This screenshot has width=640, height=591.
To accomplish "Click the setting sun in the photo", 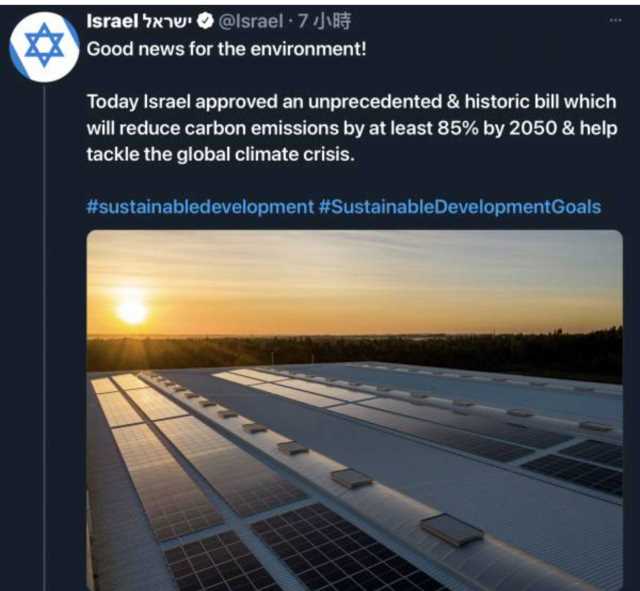I will click(x=131, y=310).
